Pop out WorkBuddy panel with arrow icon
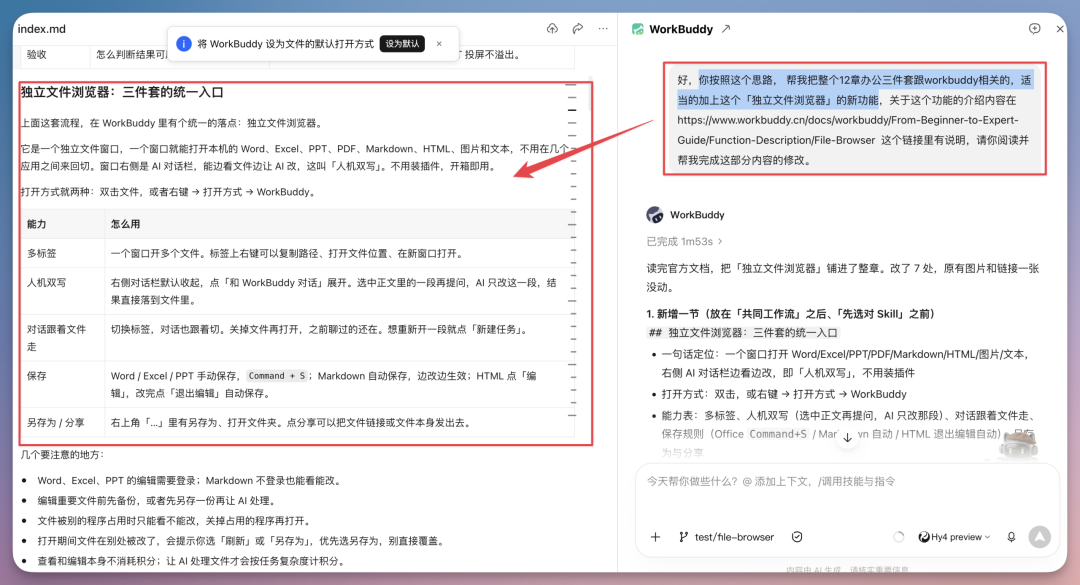Screen dimensions: 1080x585 [x=726, y=29]
